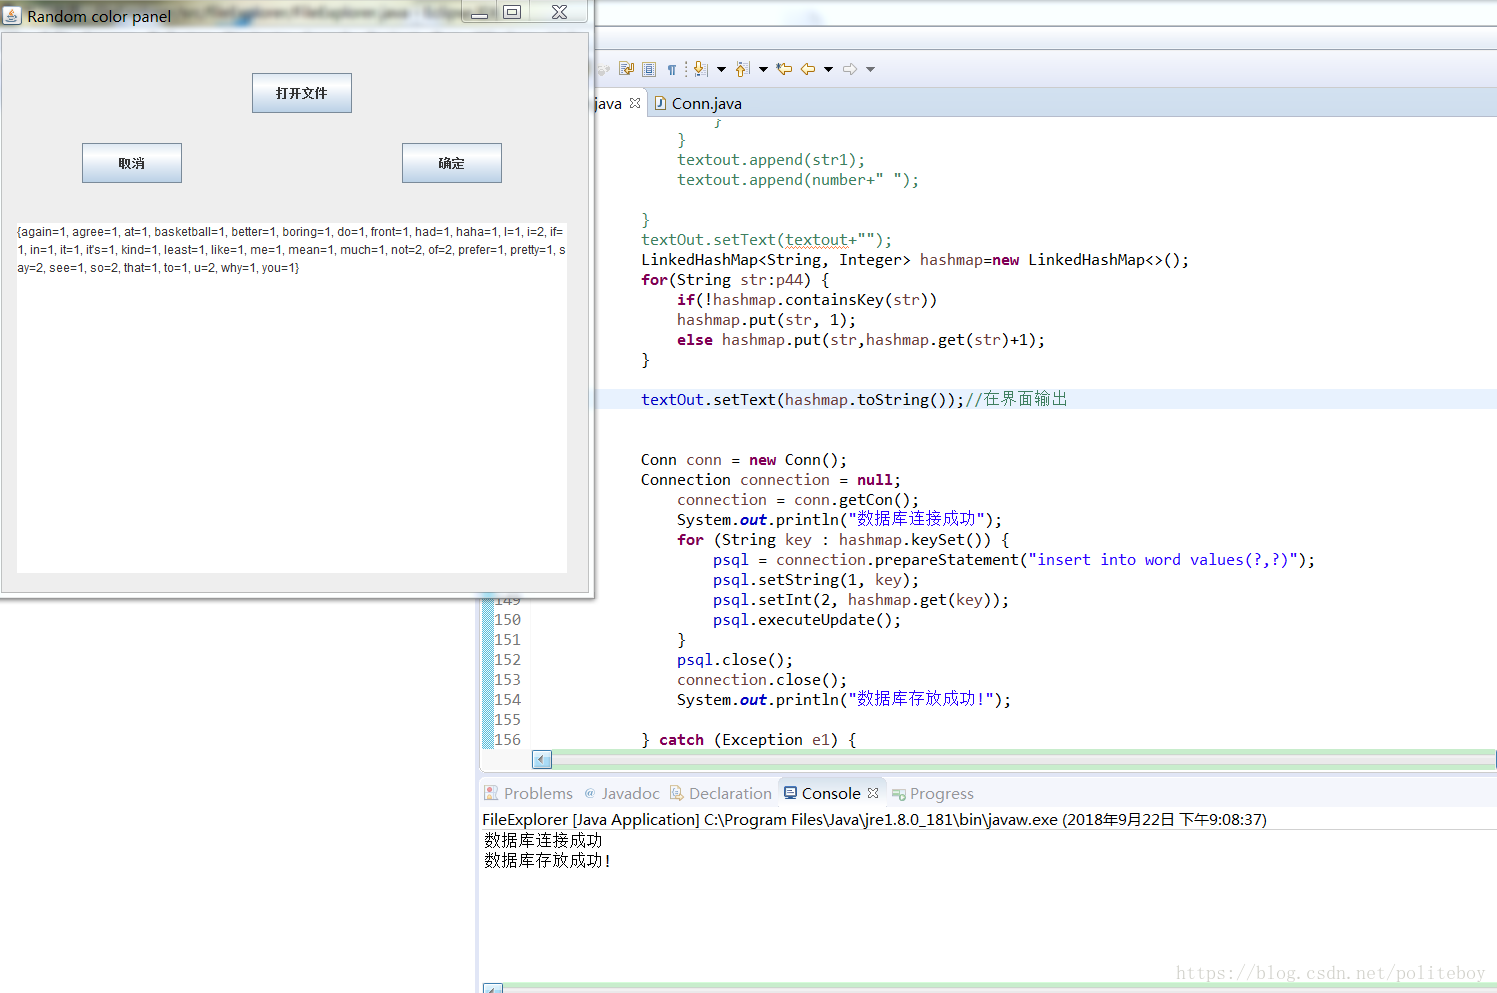This screenshot has height=993, width=1497.
Task: Click line number 156 in the editor gutter
Action: coord(508,740)
